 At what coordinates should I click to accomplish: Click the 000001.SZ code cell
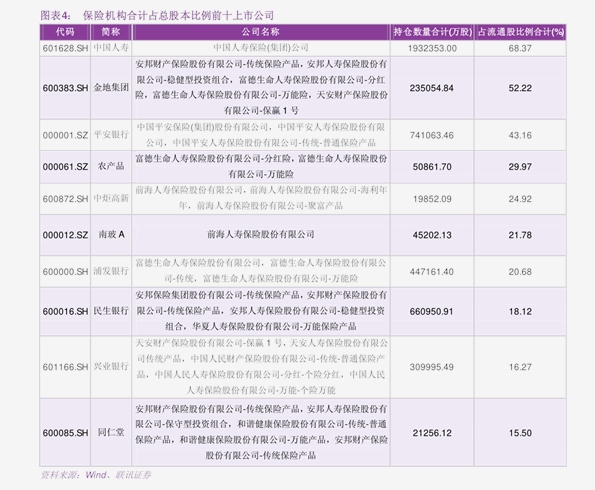point(65,135)
